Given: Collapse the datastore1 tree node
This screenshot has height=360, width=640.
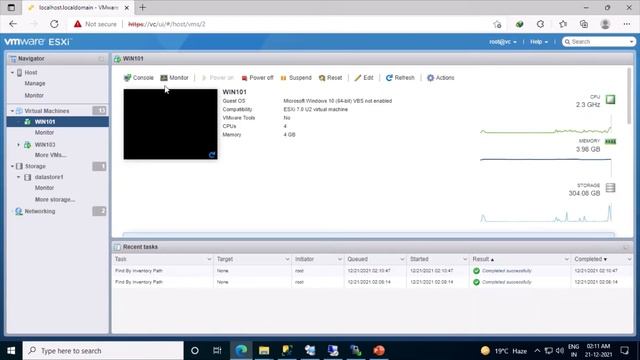Looking at the screenshot, I should click(18, 177).
